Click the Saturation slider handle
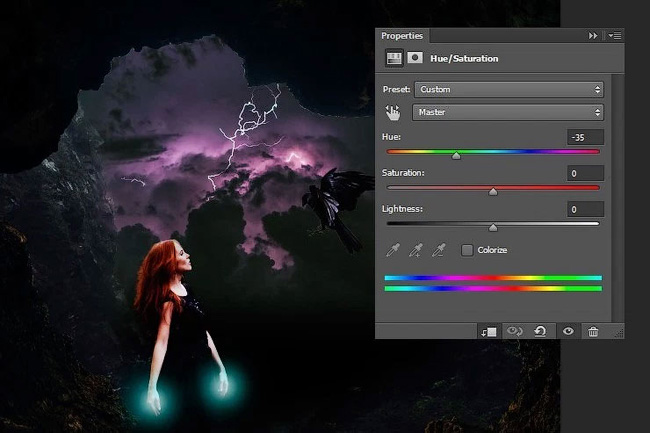This screenshot has height=433, width=650. coord(493,191)
